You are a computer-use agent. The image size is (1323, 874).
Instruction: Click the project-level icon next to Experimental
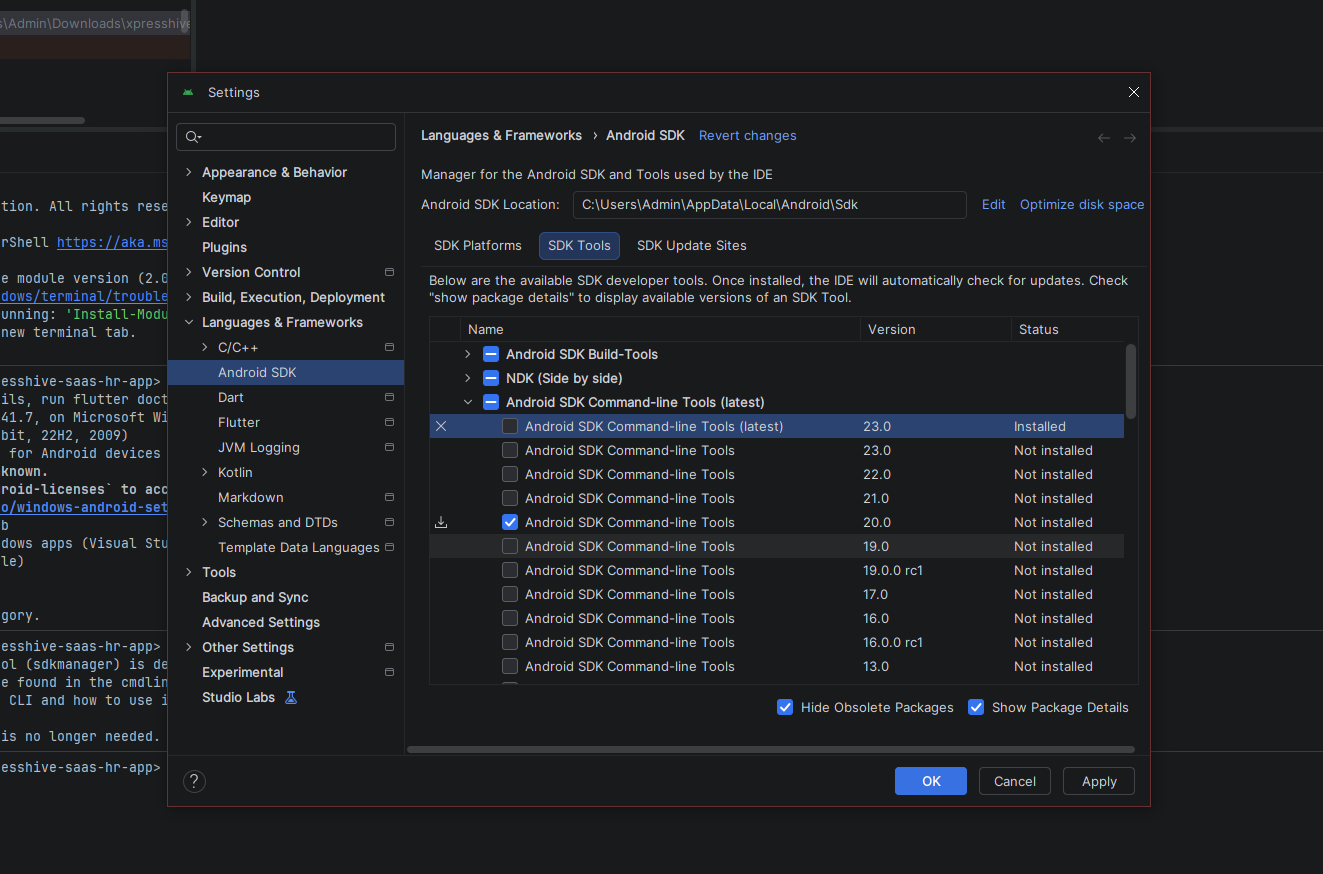pos(389,672)
